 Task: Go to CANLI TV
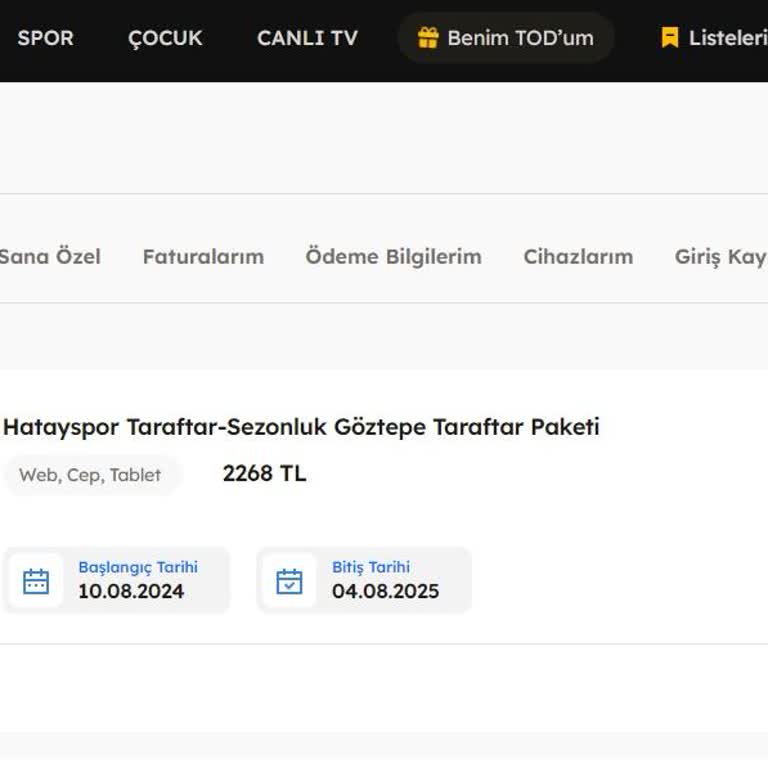pyautogui.click(x=308, y=38)
